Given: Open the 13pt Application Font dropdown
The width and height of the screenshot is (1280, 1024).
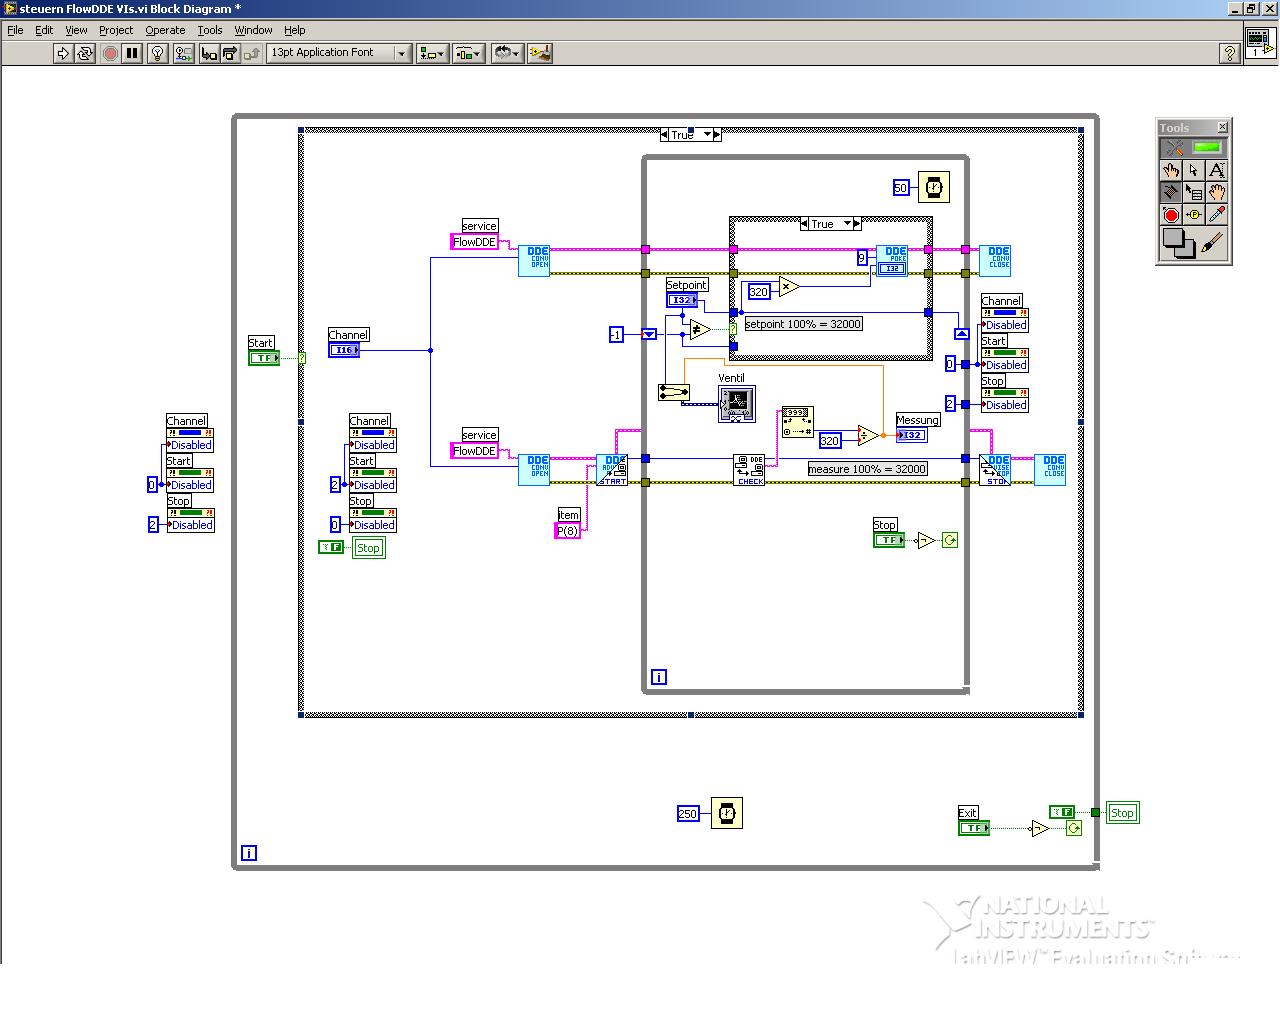Looking at the screenshot, I should tap(339, 53).
